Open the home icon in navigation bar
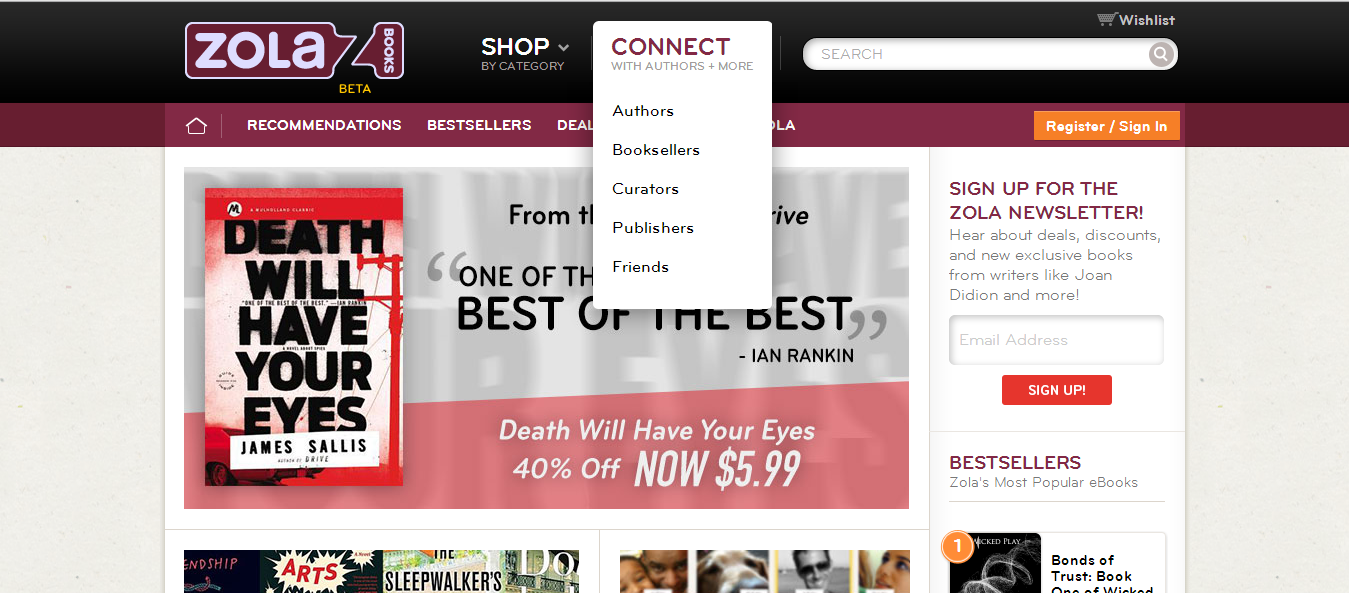 (196, 126)
